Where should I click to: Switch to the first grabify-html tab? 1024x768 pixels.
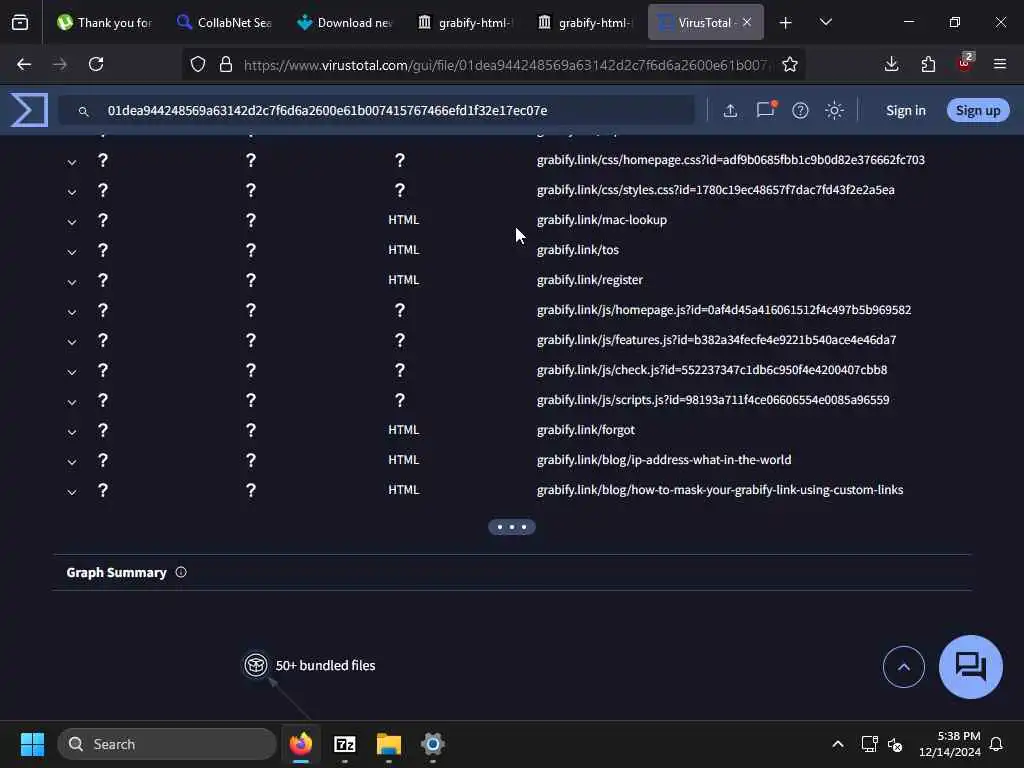point(465,22)
